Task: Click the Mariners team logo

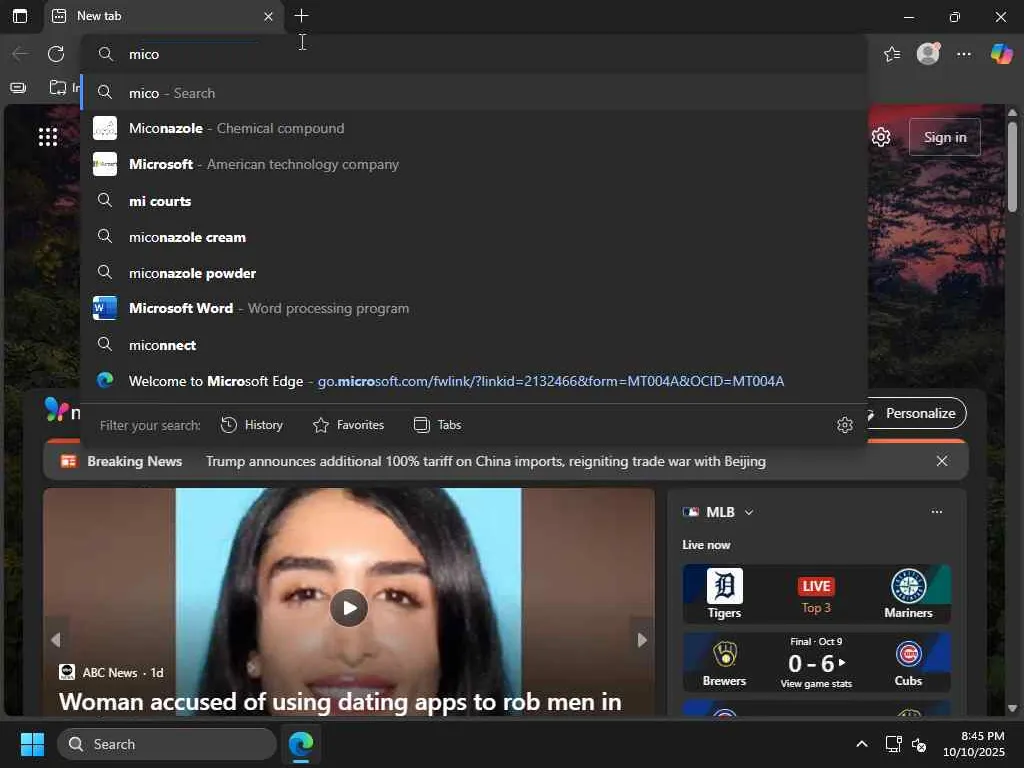Action: click(908, 586)
